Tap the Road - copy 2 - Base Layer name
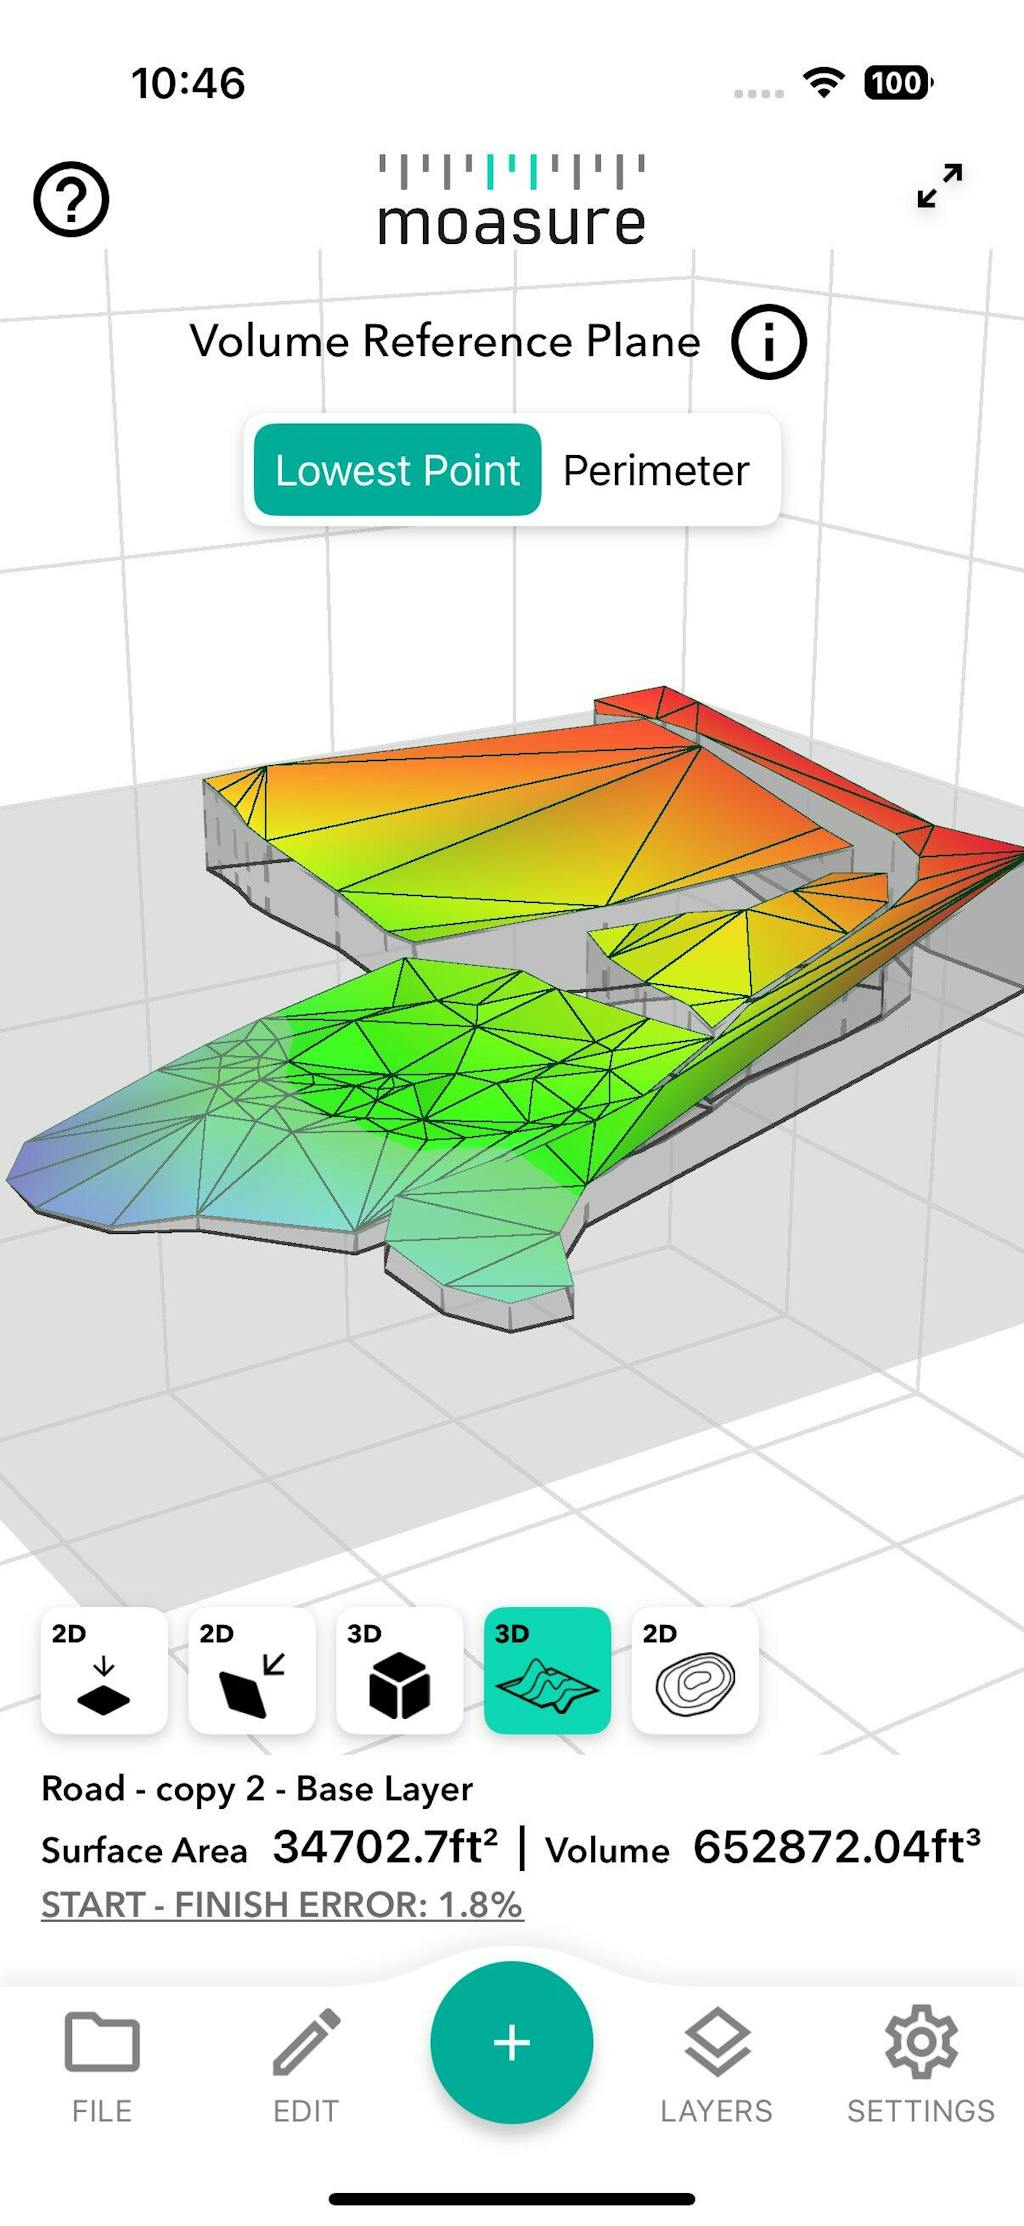This screenshot has width=1024, height=2226. tap(257, 1789)
